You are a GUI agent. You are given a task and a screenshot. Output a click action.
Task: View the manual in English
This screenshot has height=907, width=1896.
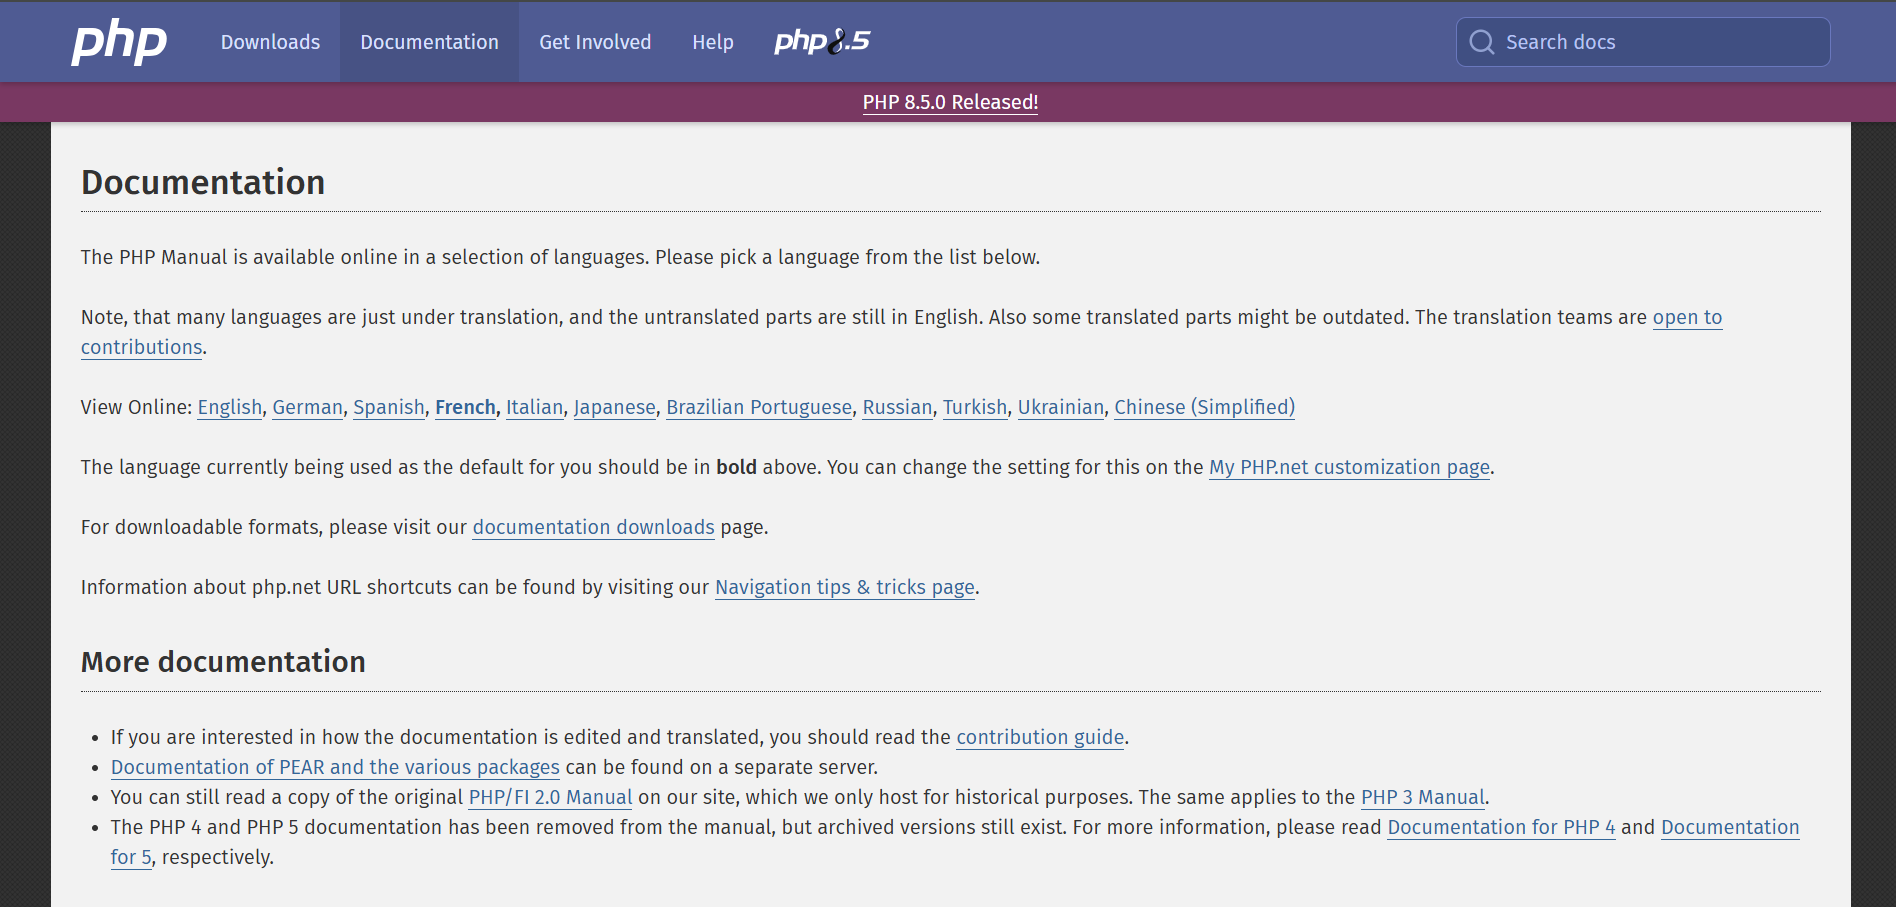coord(230,407)
